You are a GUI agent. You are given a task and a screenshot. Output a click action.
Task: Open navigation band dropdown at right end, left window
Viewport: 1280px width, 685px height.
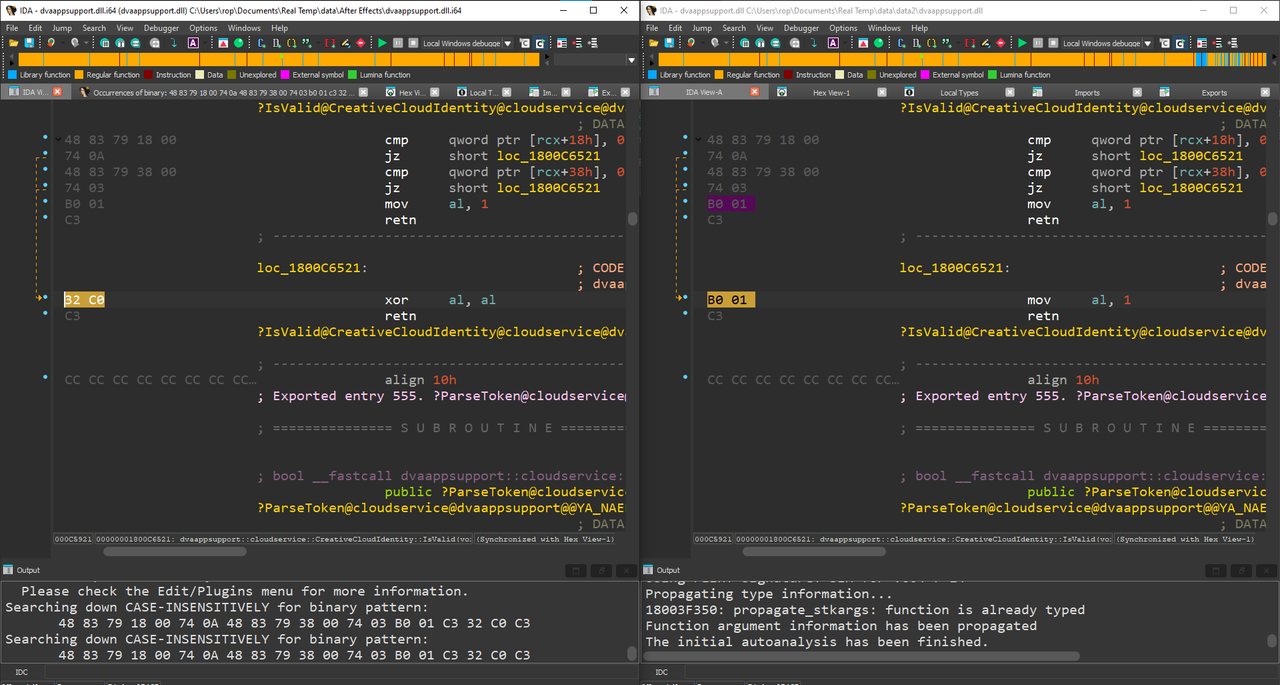click(631, 60)
